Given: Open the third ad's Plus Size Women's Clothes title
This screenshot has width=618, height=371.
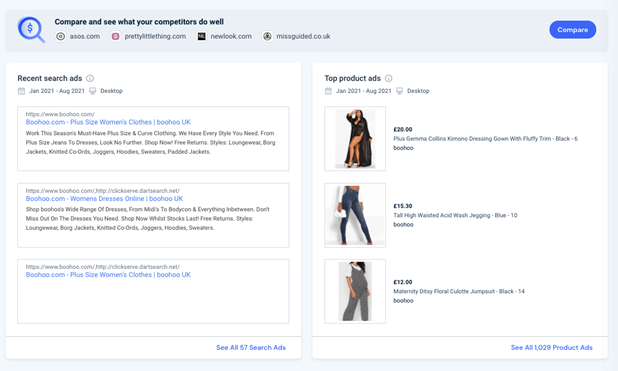Looking at the screenshot, I should click(x=108, y=275).
